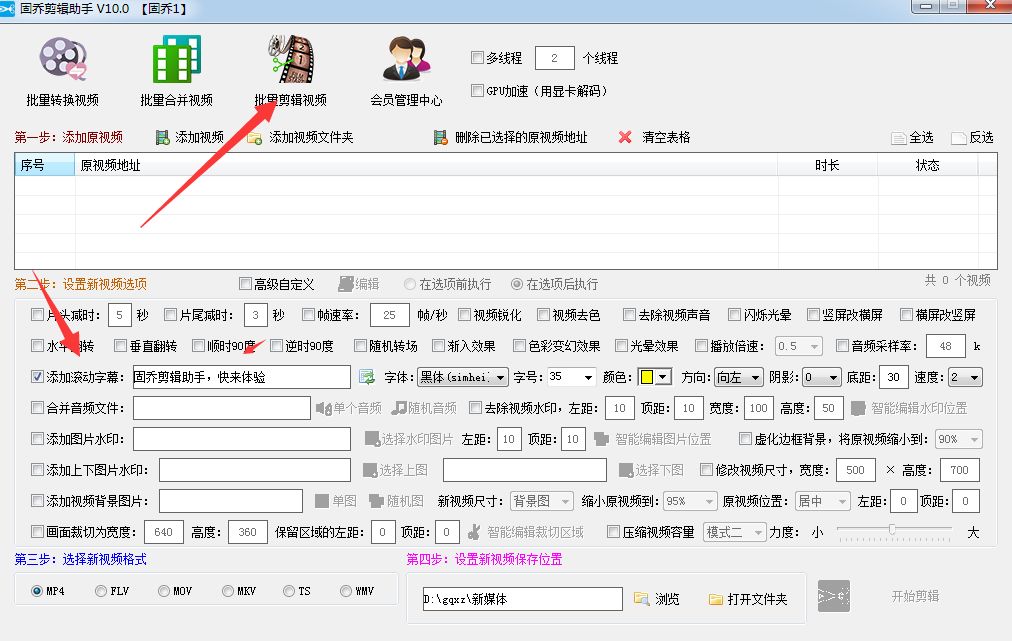Open 速度 speed dropdown
This screenshot has height=641, width=1012.
point(966,377)
